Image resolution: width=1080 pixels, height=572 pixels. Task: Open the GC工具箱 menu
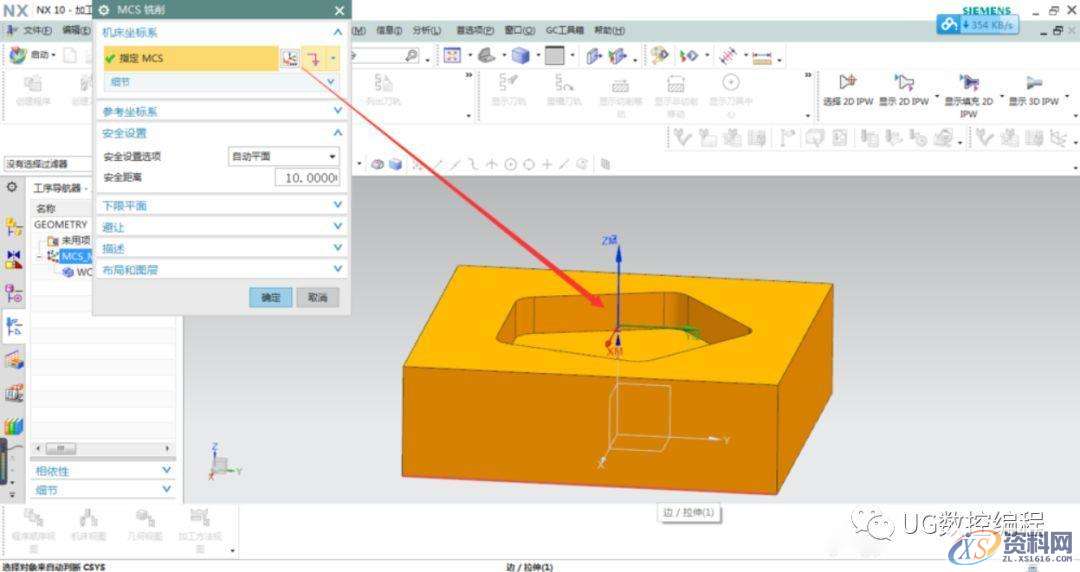[566, 30]
